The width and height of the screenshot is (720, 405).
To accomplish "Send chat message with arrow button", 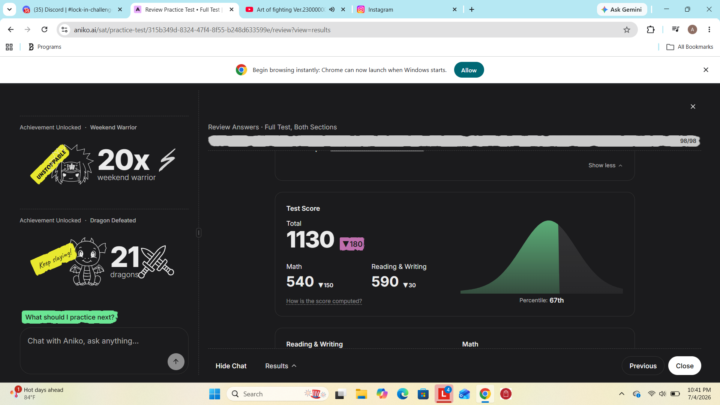I will click(175, 361).
